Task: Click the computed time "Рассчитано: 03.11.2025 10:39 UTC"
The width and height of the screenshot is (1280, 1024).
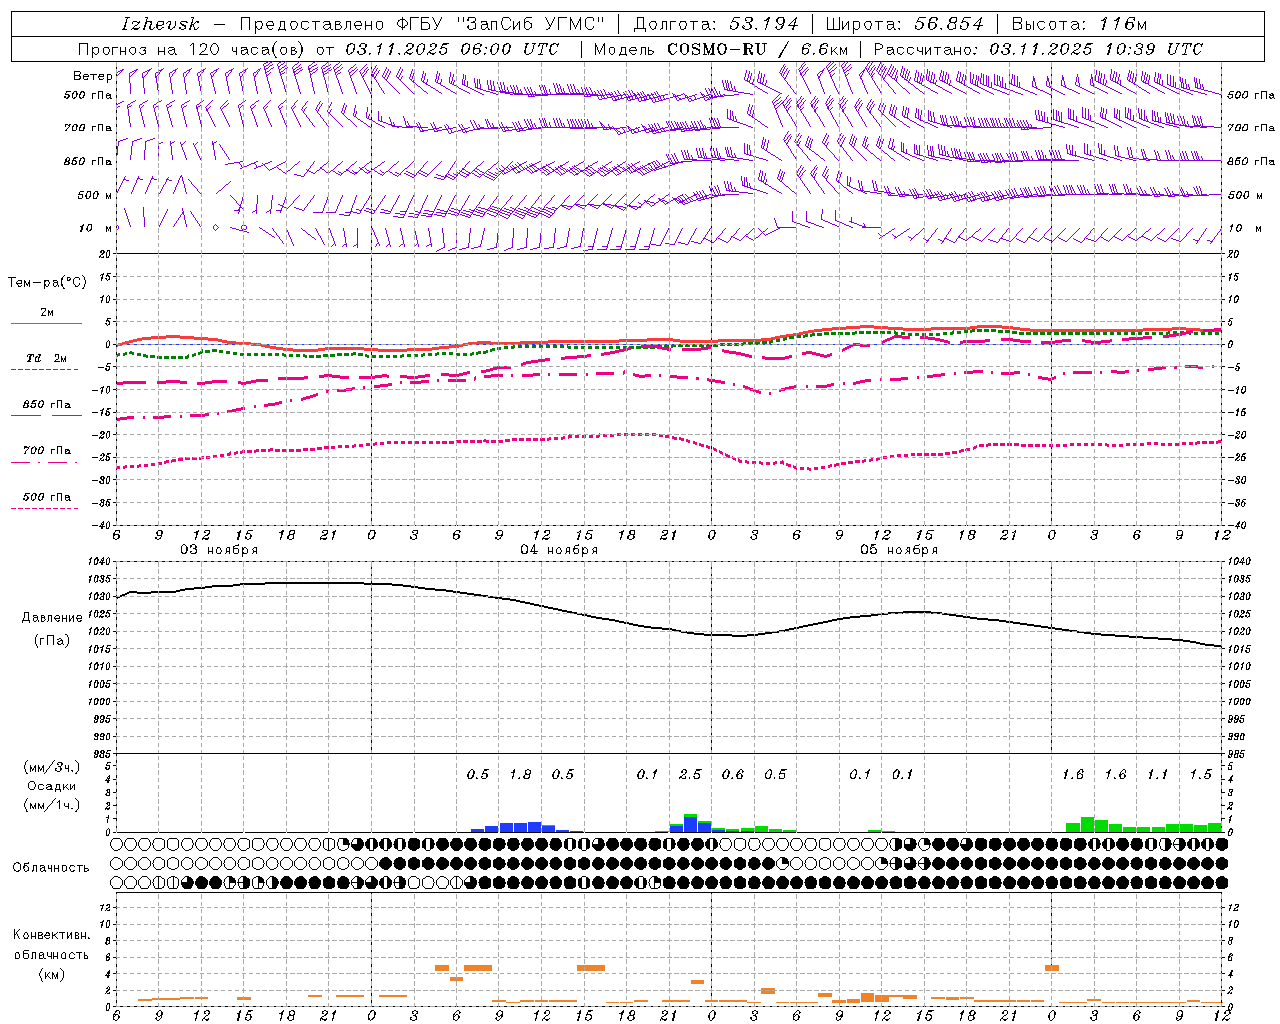Action: tap(1038, 49)
